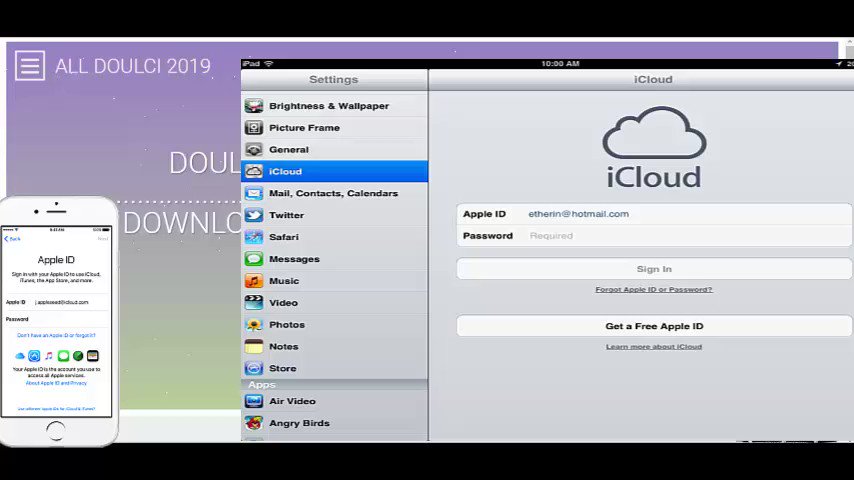The image size is (854, 480).
Task: Click the Wi-Fi icon in the iPad status bar
Action: [269, 64]
